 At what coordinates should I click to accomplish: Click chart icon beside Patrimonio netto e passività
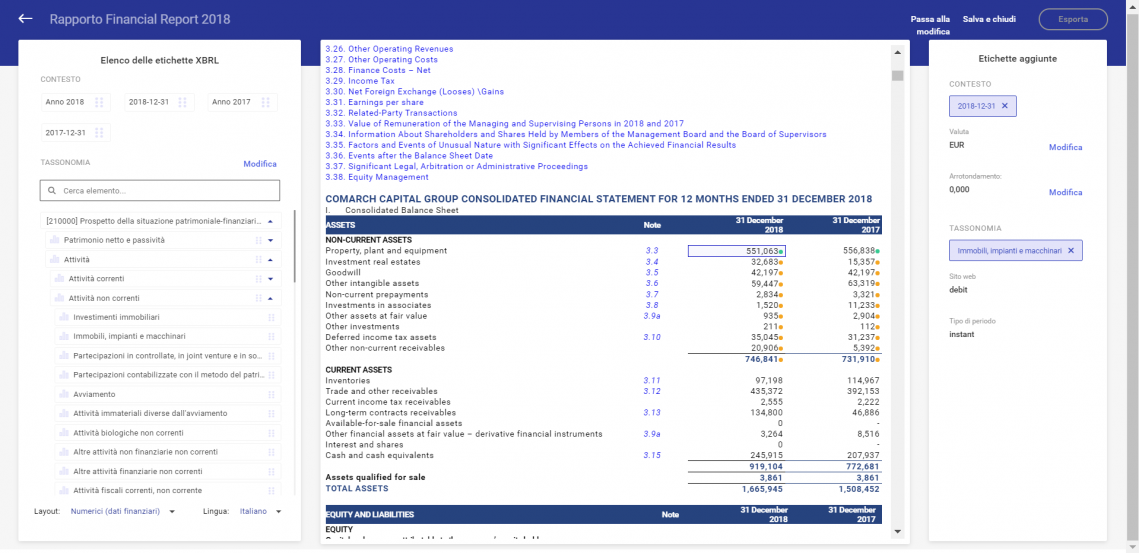pos(54,240)
